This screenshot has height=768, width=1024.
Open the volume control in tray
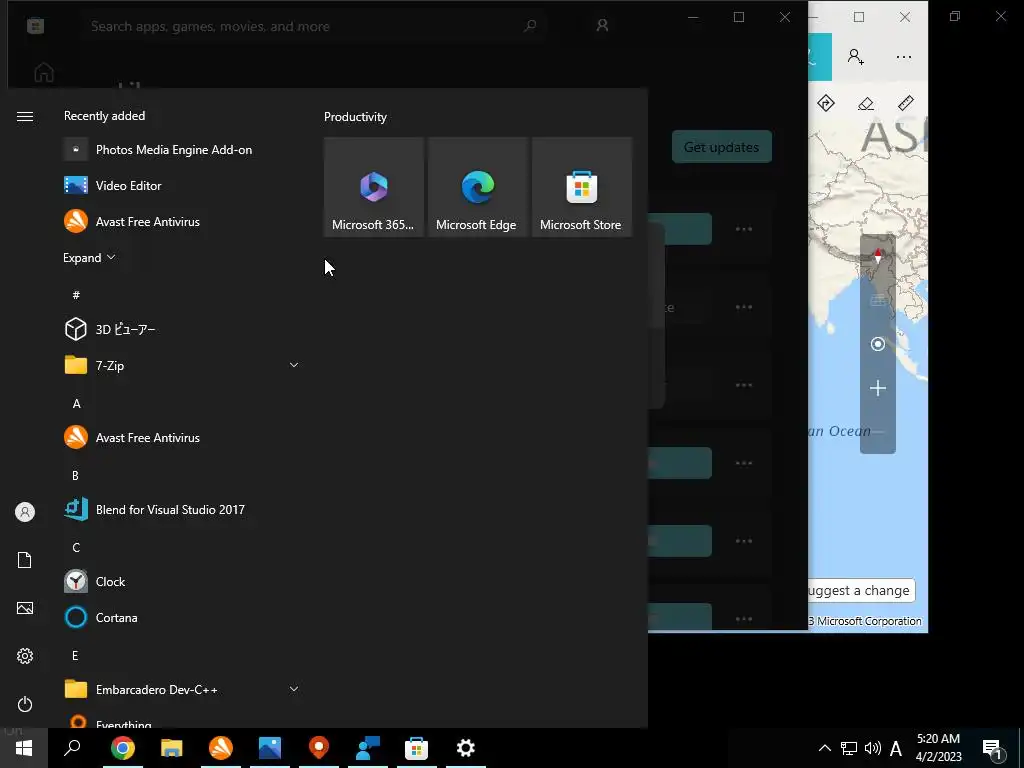872,748
